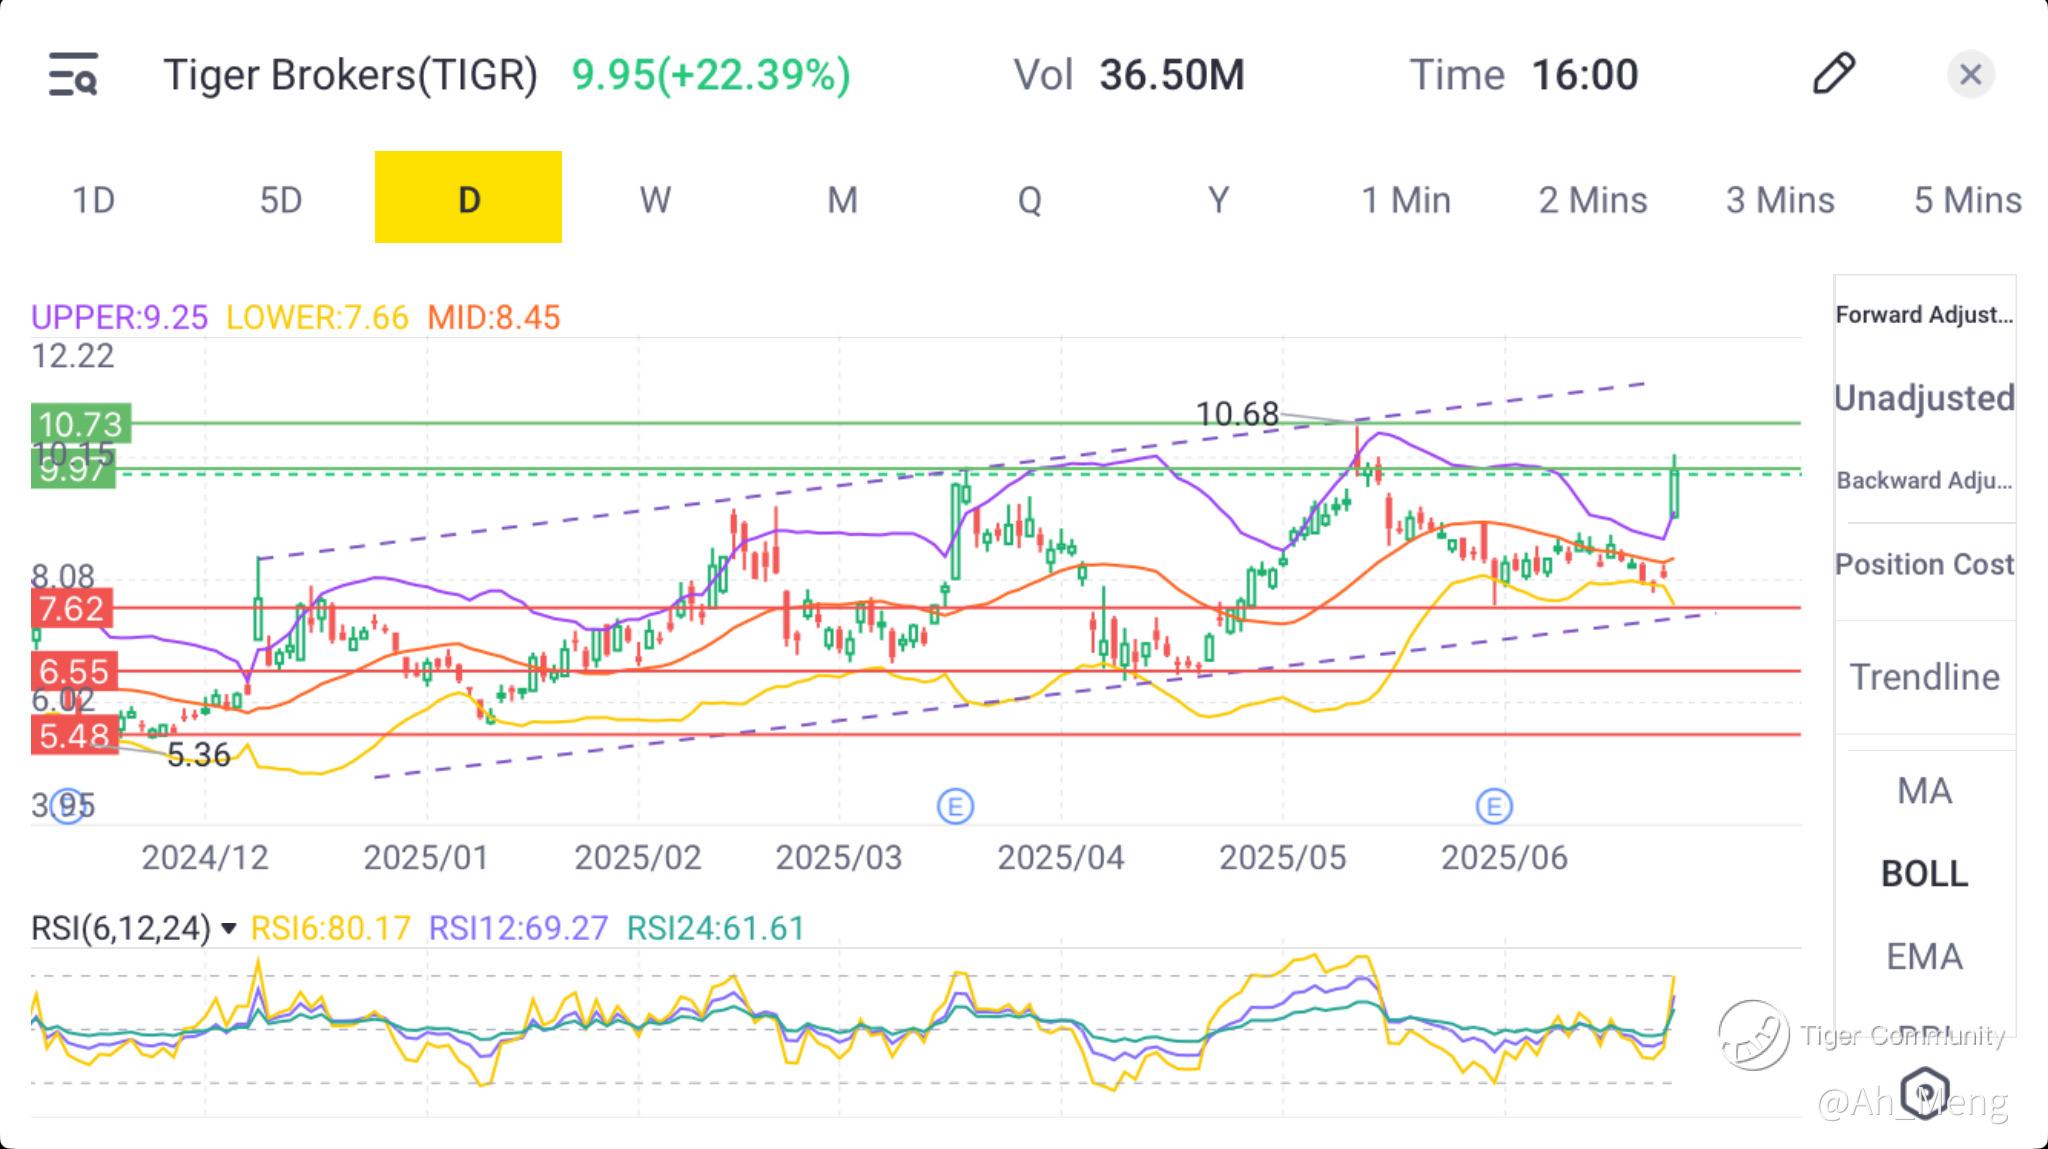Screen dimensions: 2048x1149
Task: Select the EMA indicator overlay
Action: [1924, 957]
